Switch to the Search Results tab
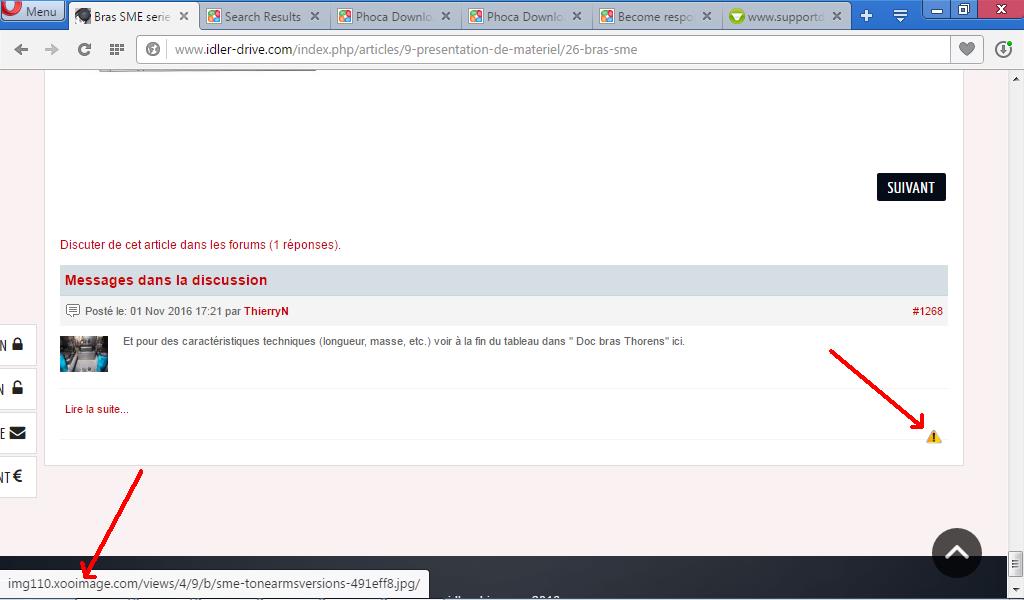The image size is (1024, 600). click(x=262, y=17)
